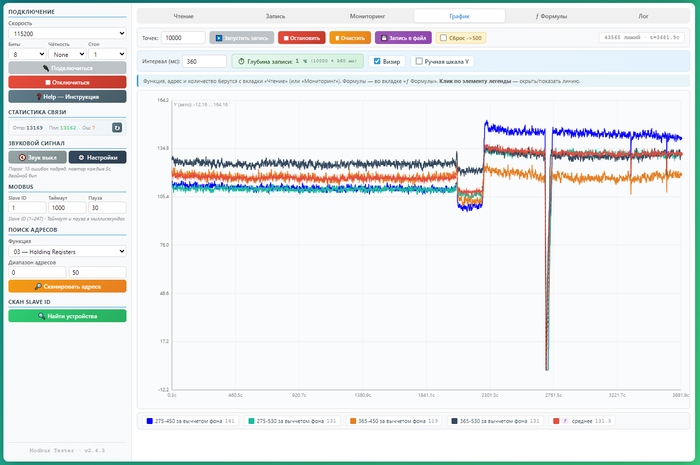The width and height of the screenshot is (700, 465).
Task: Click the received counter 13162
Action: [x=68, y=128]
